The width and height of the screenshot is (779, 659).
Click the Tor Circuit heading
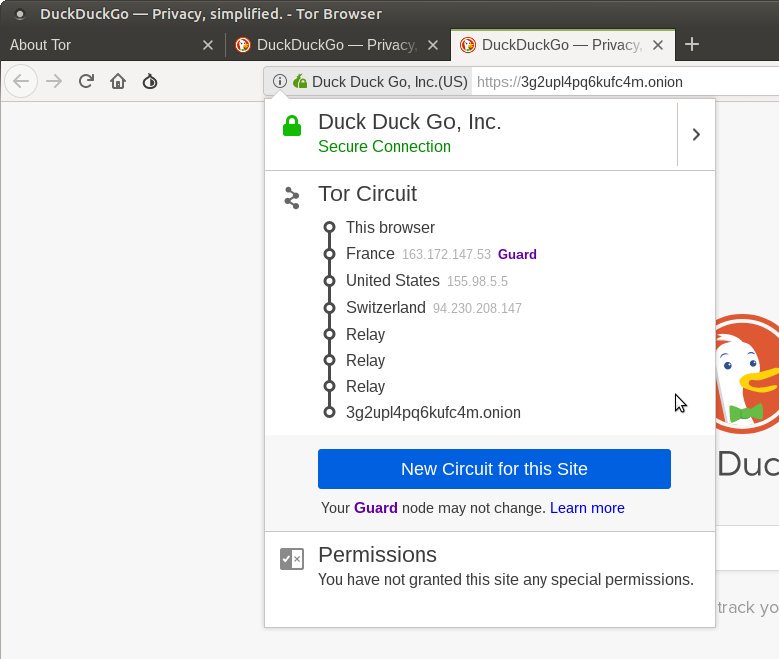point(368,194)
